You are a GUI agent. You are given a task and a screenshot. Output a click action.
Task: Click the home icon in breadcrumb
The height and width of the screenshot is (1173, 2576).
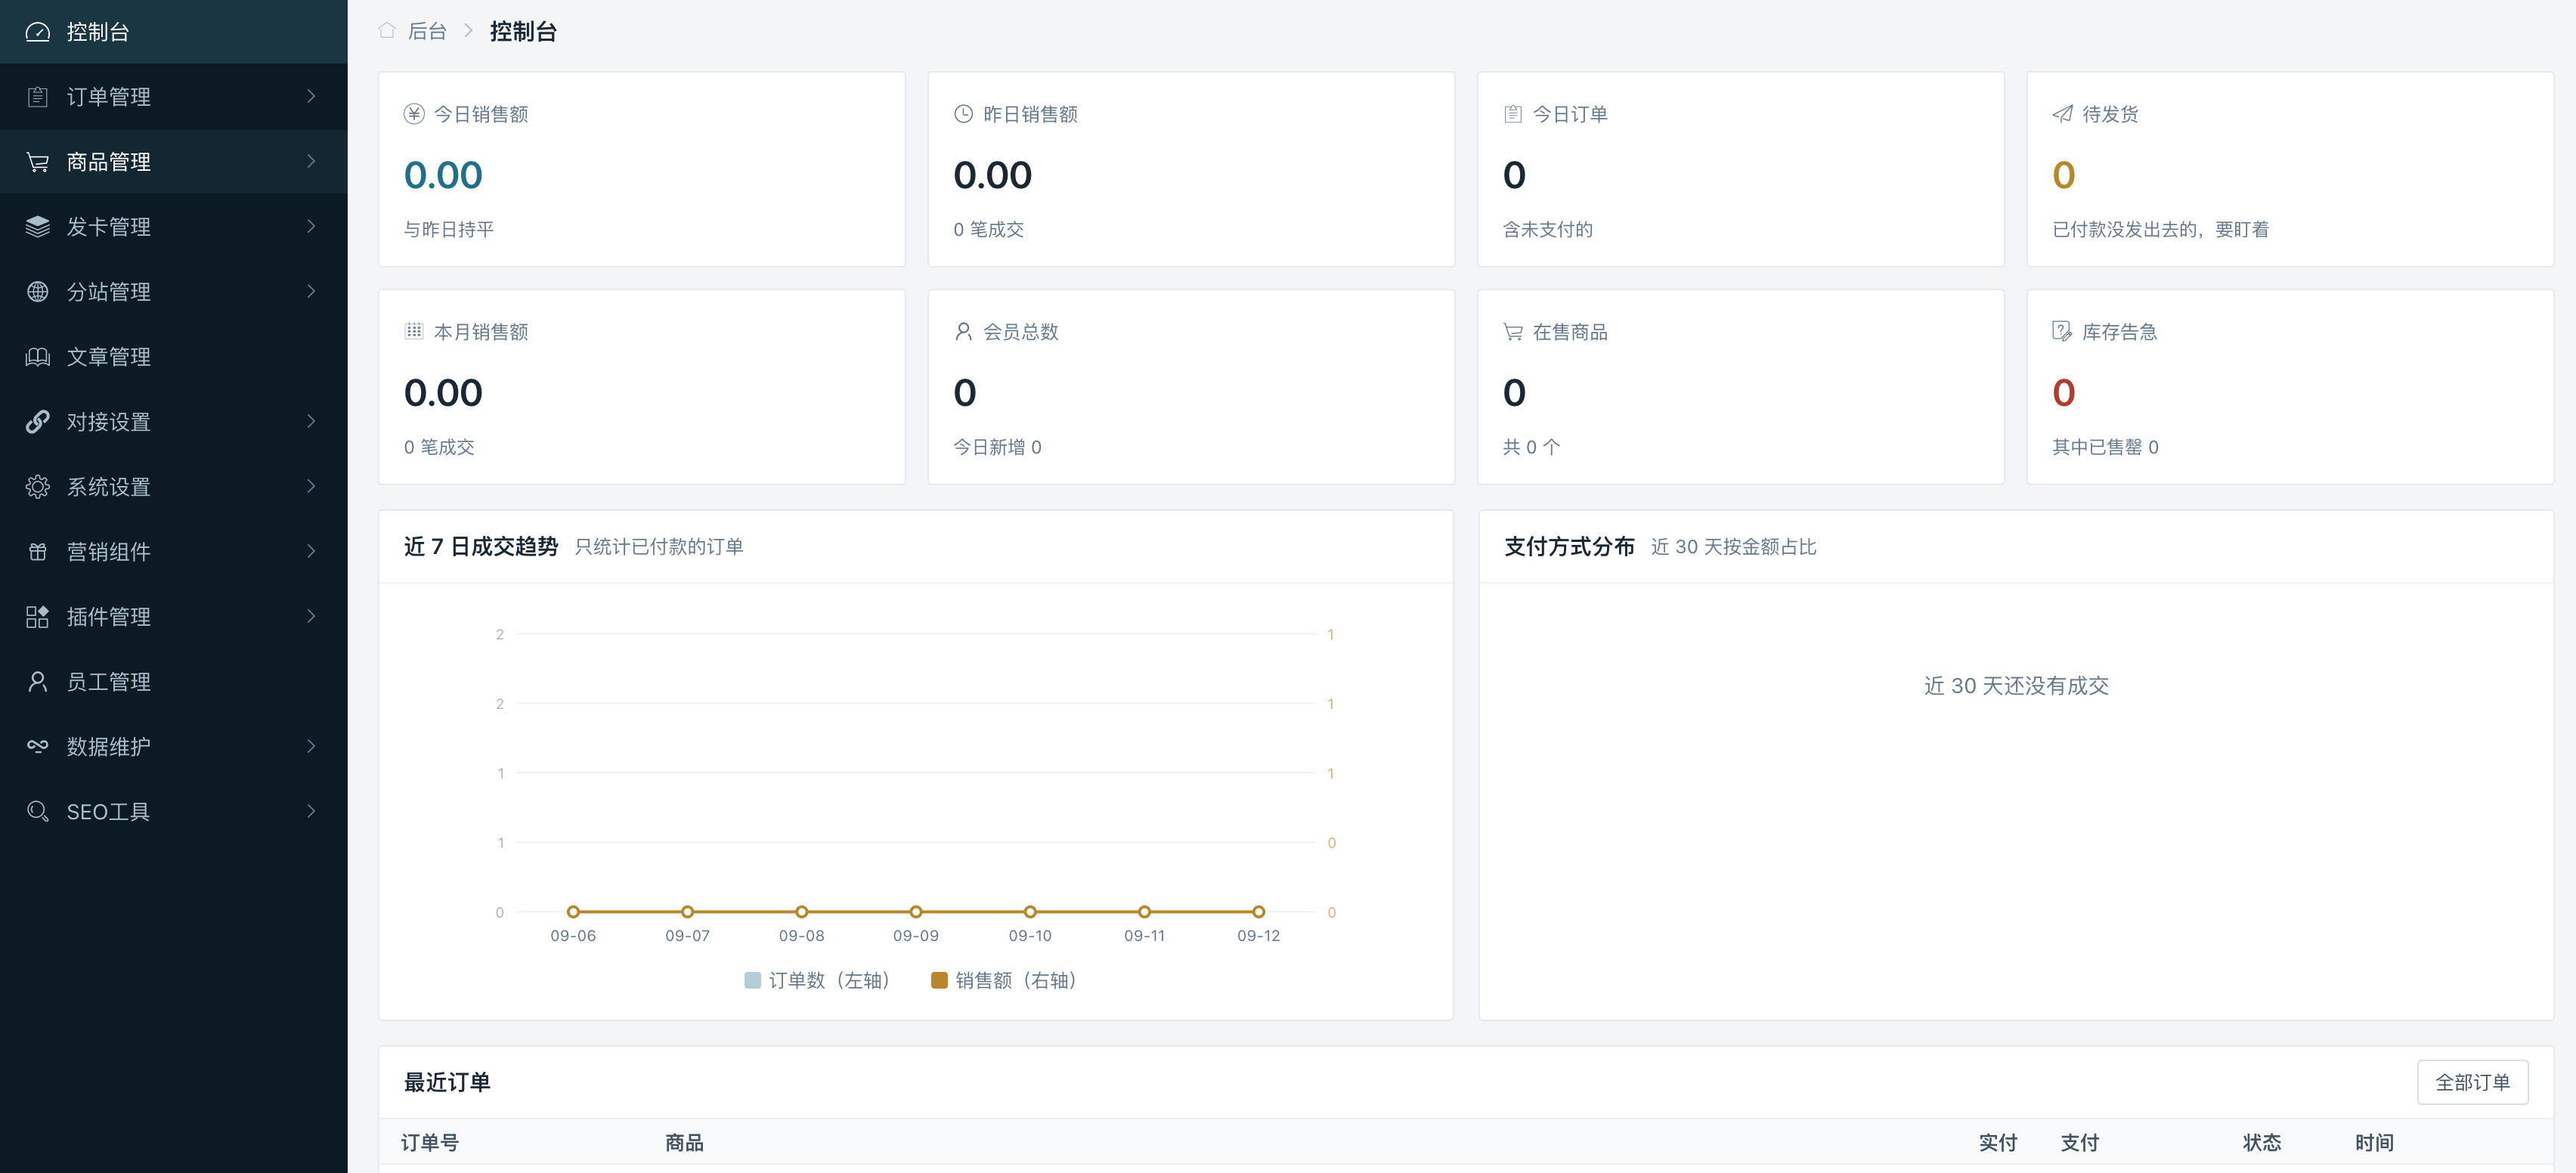point(387,31)
